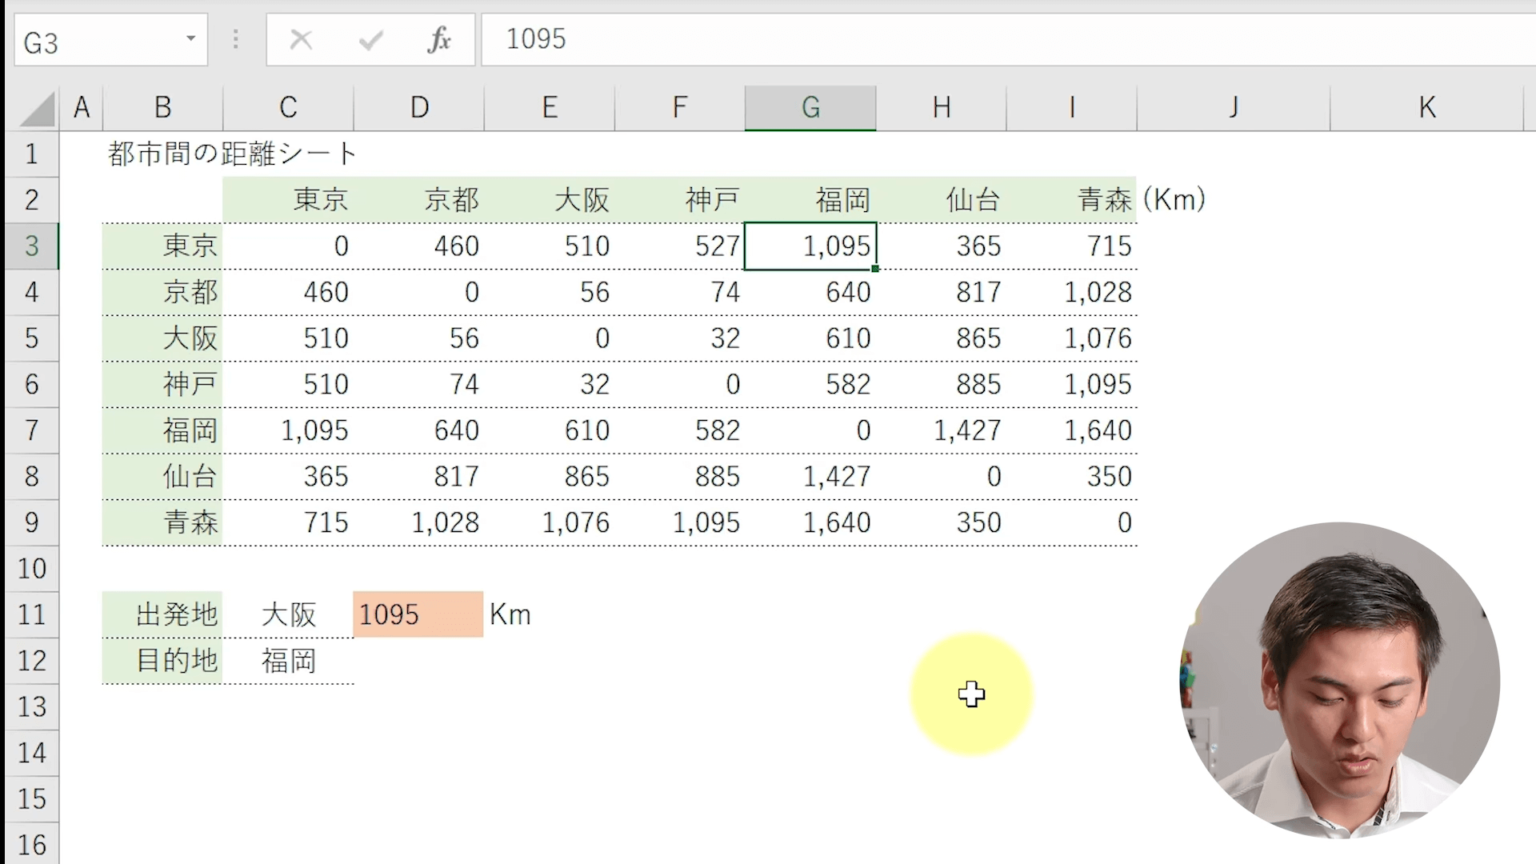This screenshot has height=864, width=1536.
Task: Select row 3 header
Action: [x=31, y=246]
